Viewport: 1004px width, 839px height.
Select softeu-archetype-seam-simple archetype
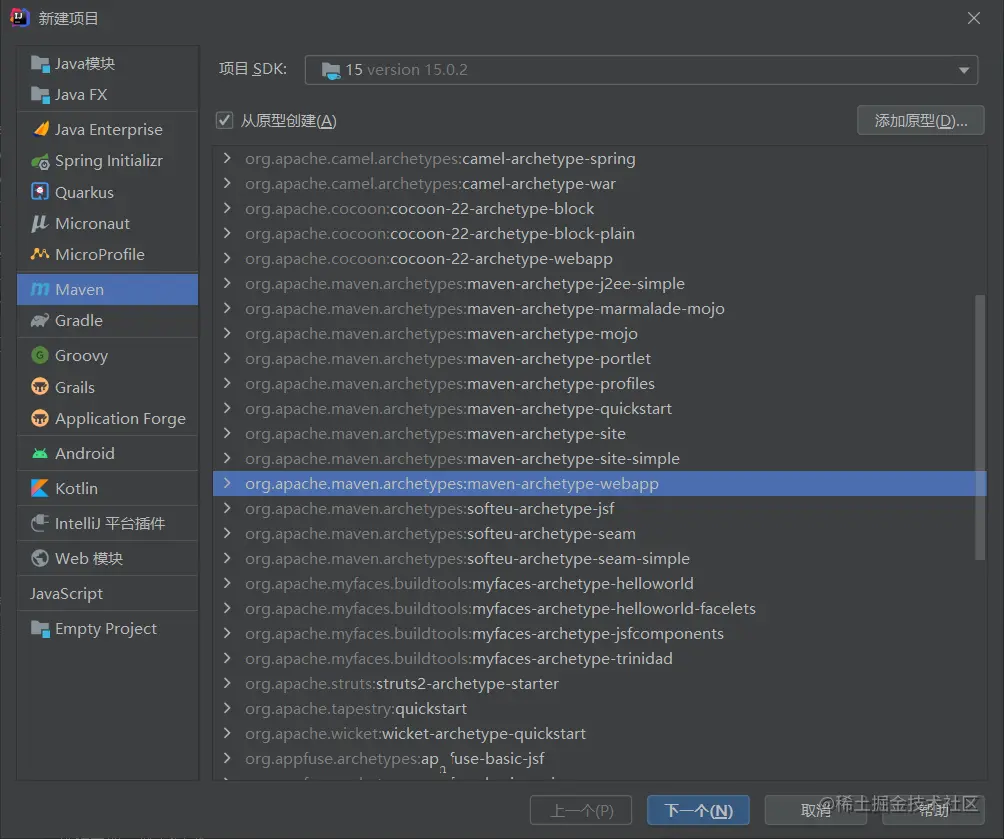click(x=599, y=558)
